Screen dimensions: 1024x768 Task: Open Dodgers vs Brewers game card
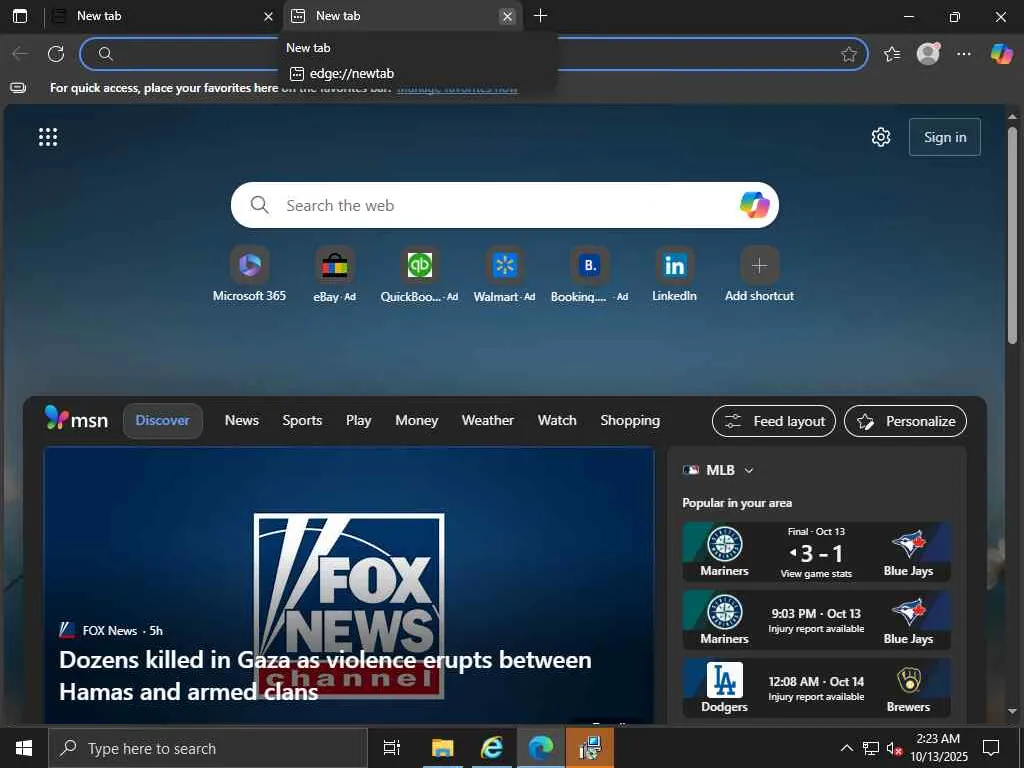pos(816,688)
